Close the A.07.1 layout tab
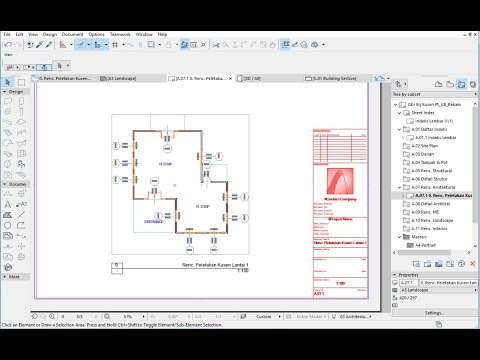 point(230,79)
